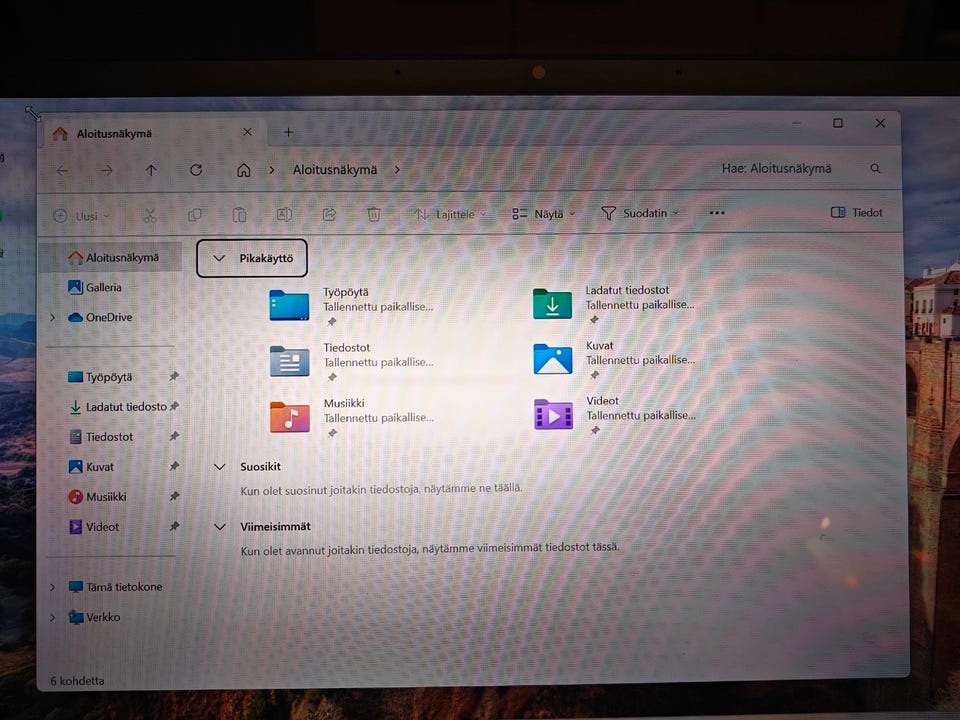Viewport: 960px width, 720px height.
Task: Collapse the Viimeisimmät section
Action: 220,527
